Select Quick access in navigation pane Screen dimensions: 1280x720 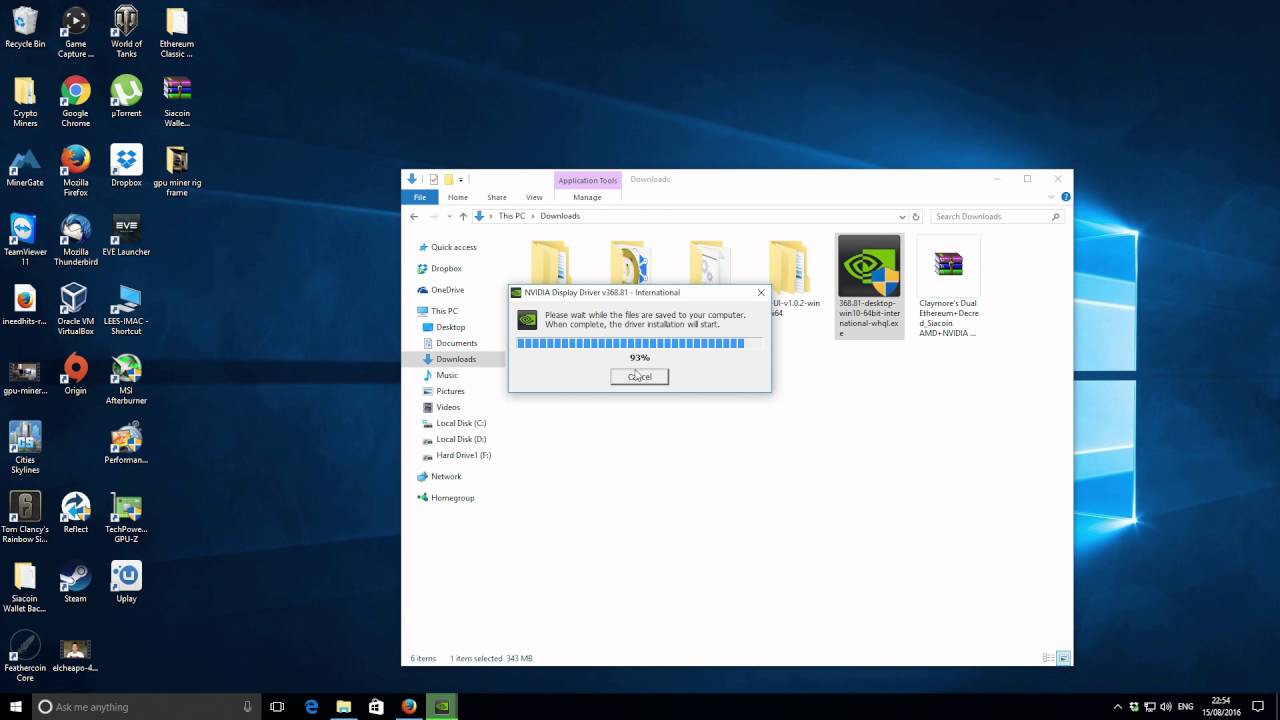[454, 247]
